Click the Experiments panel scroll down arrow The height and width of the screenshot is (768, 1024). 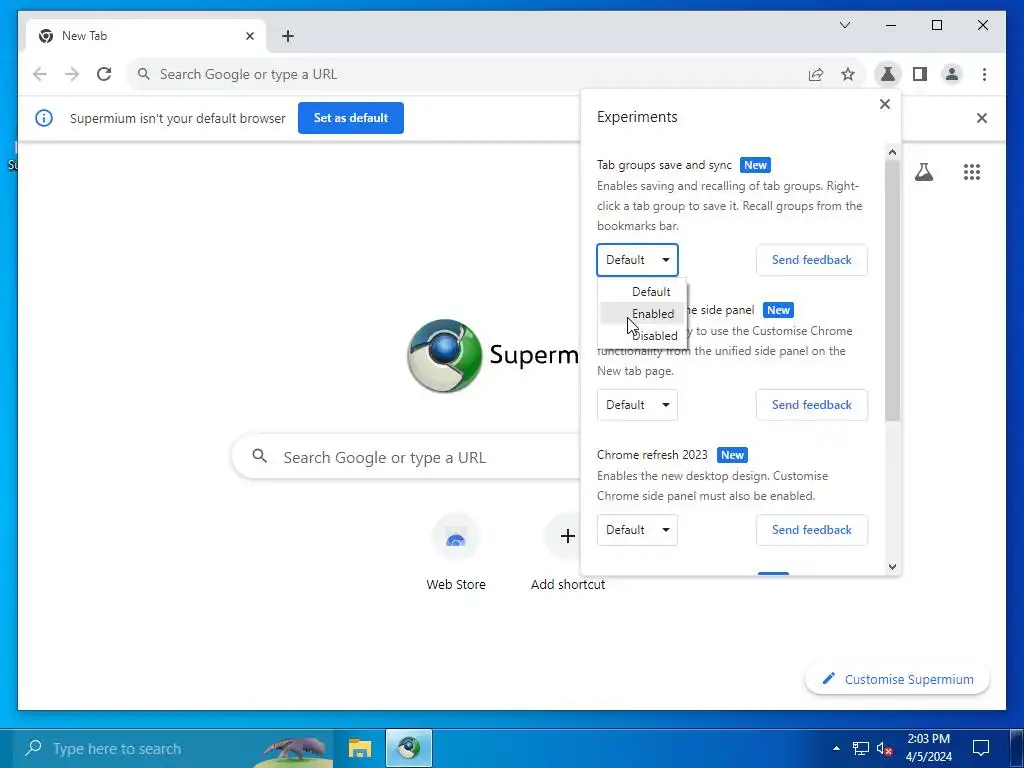893,567
